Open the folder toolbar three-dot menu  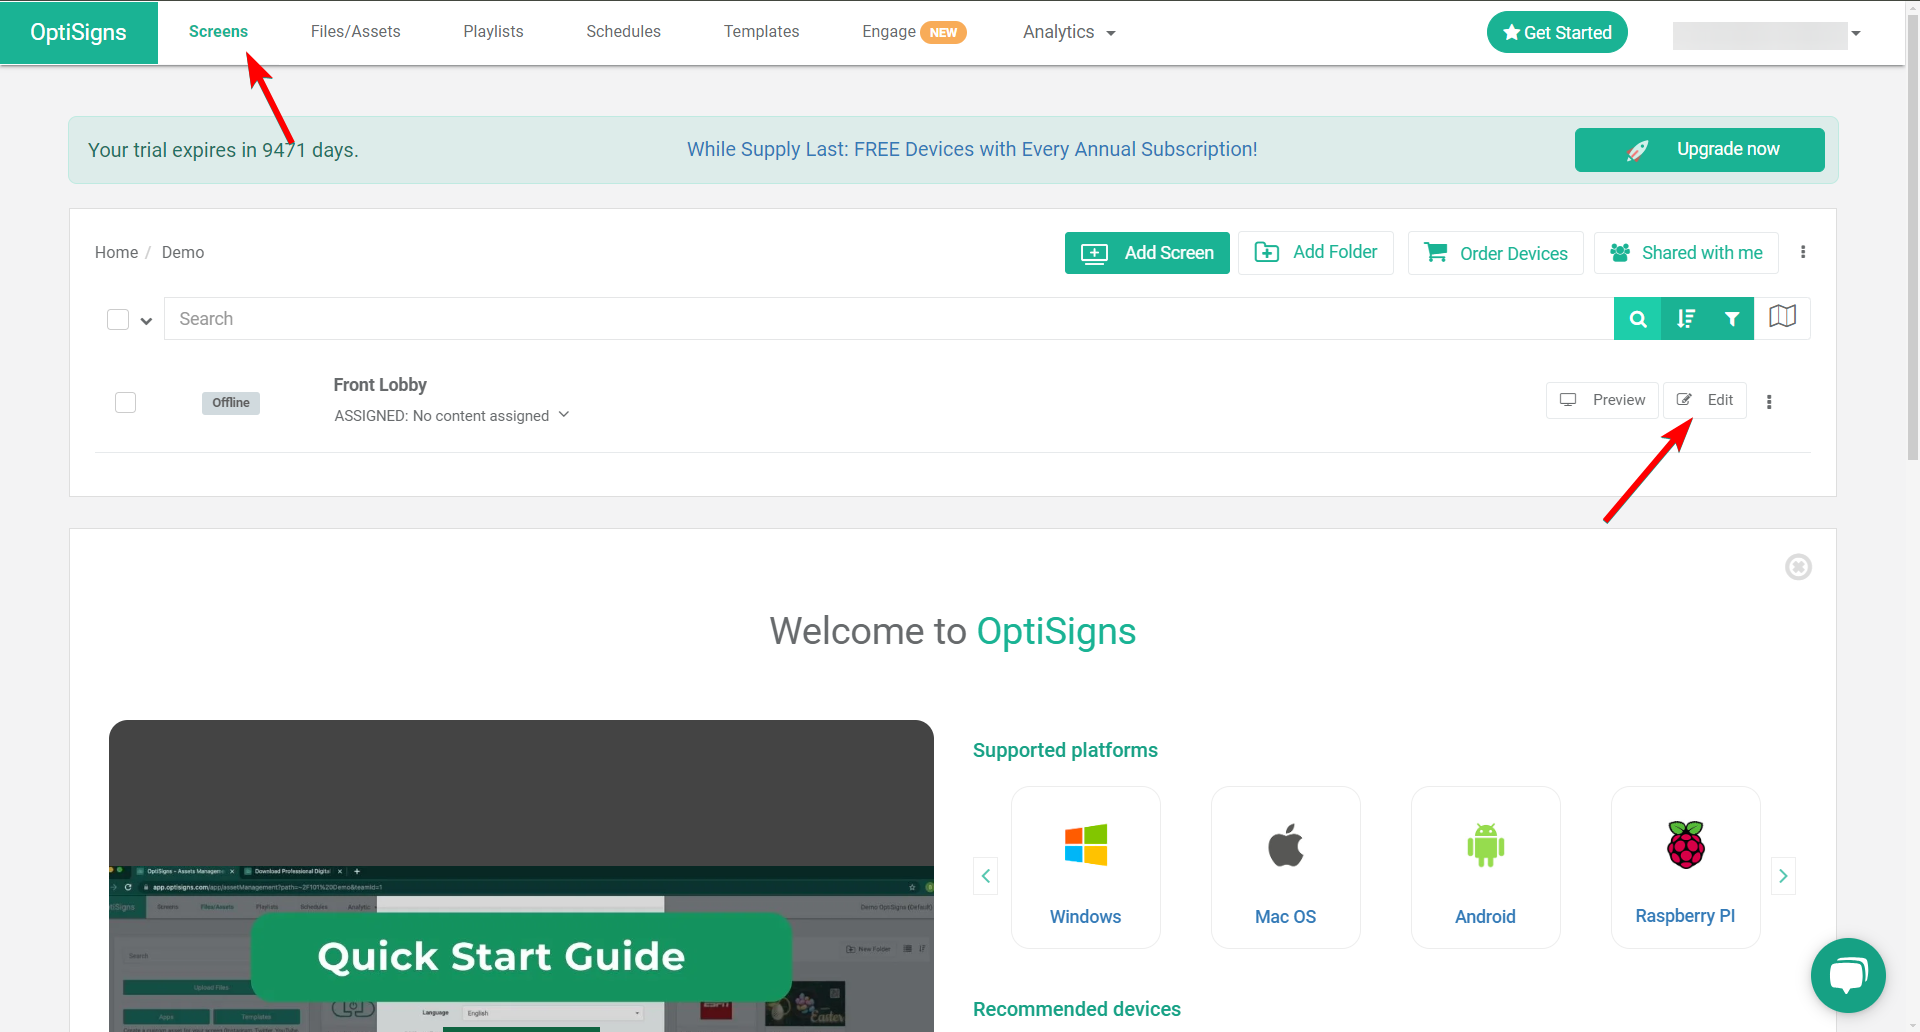pos(1803,252)
